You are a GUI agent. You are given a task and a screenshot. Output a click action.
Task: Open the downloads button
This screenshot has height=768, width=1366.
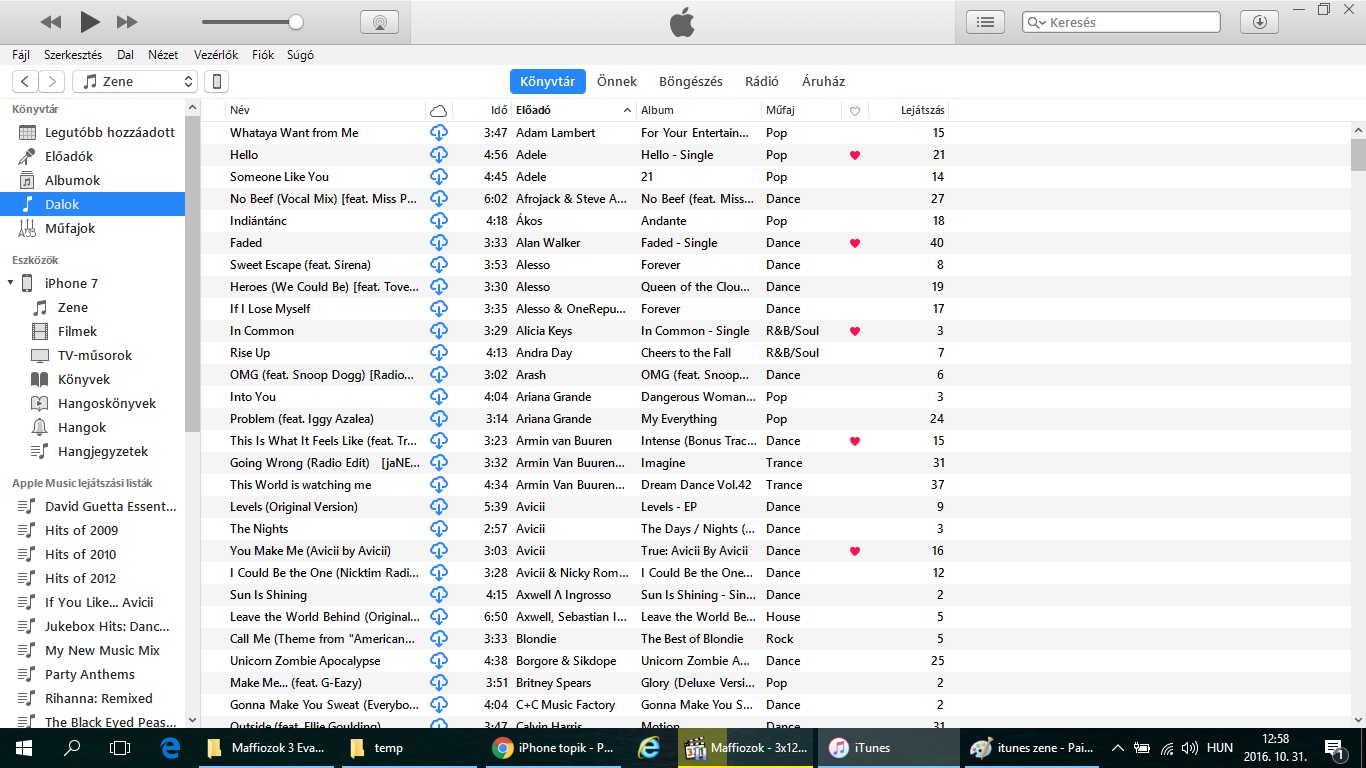[x=1259, y=22]
